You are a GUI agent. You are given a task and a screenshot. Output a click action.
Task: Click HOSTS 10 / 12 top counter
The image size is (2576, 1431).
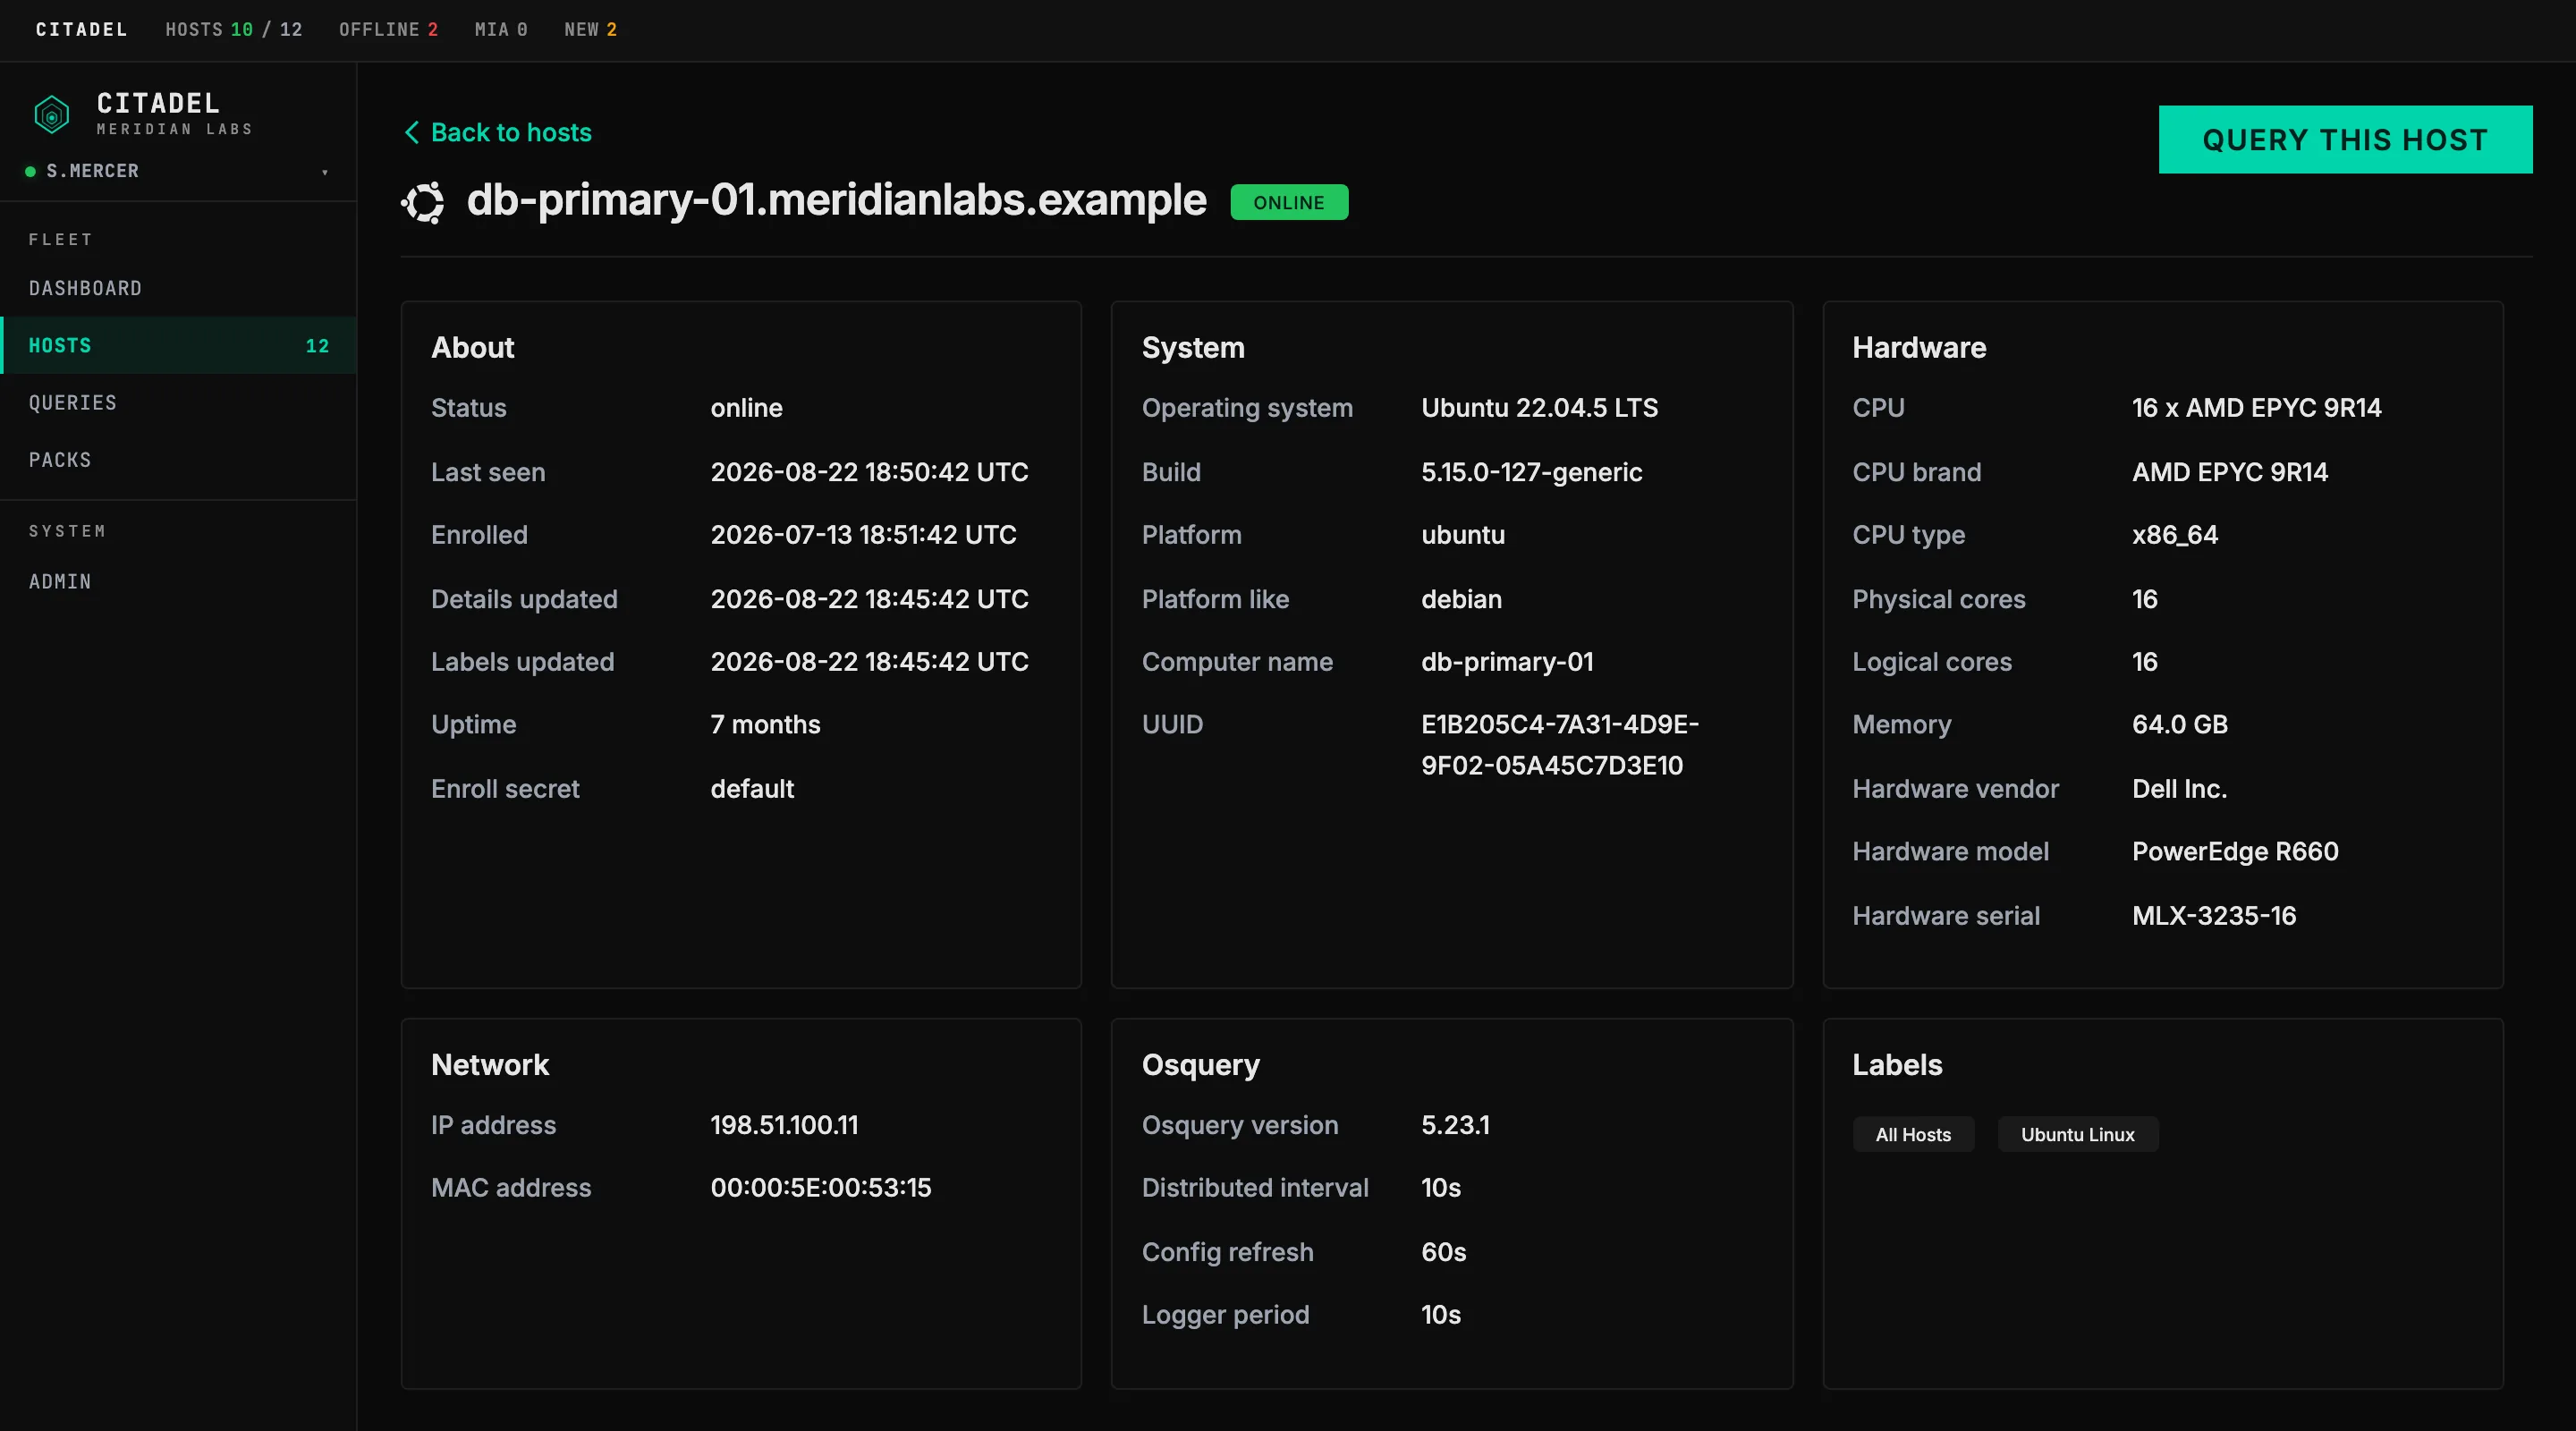point(234,29)
